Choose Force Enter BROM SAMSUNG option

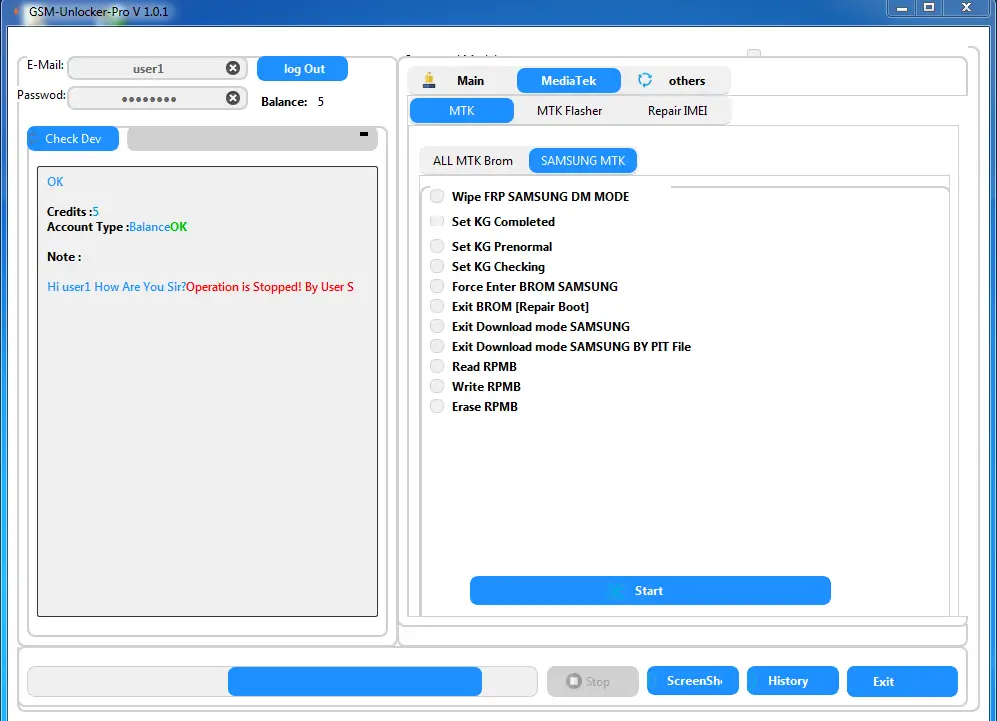coord(437,286)
